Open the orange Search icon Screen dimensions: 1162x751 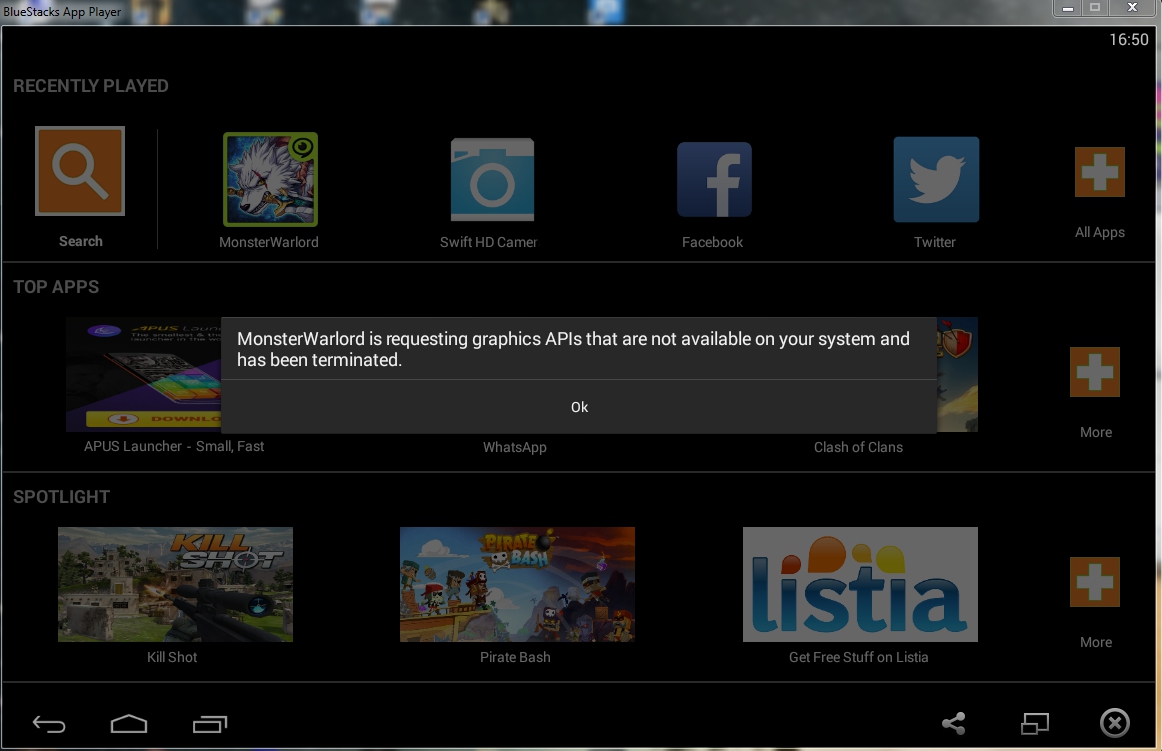(80, 171)
